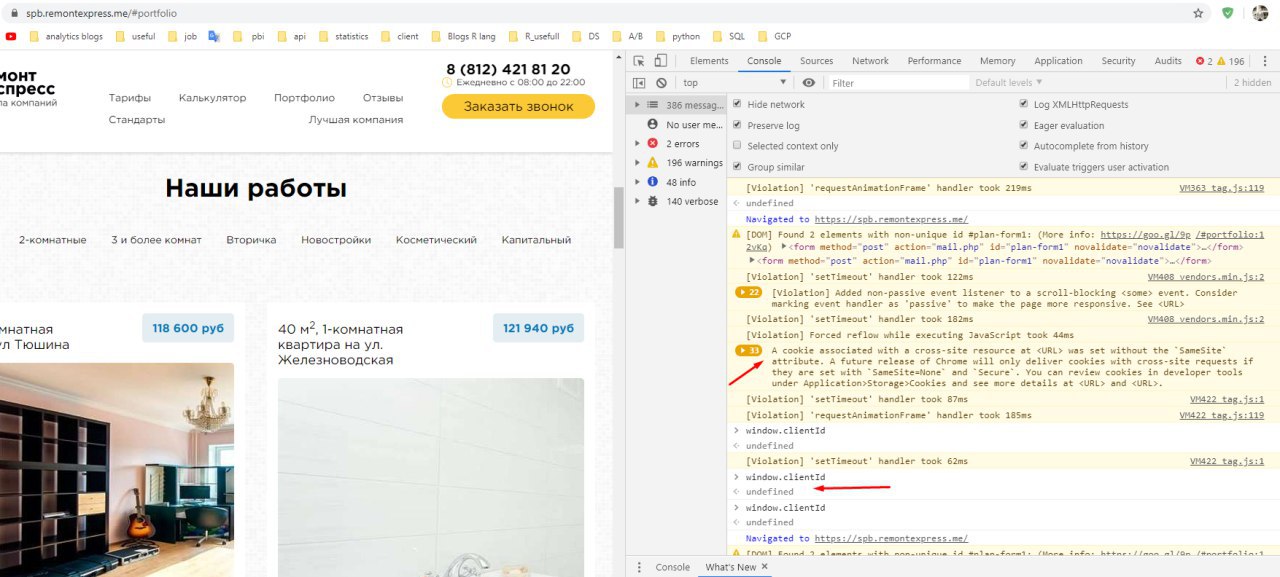
Task: Activate the inspect element picker icon
Action: (638, 61)
